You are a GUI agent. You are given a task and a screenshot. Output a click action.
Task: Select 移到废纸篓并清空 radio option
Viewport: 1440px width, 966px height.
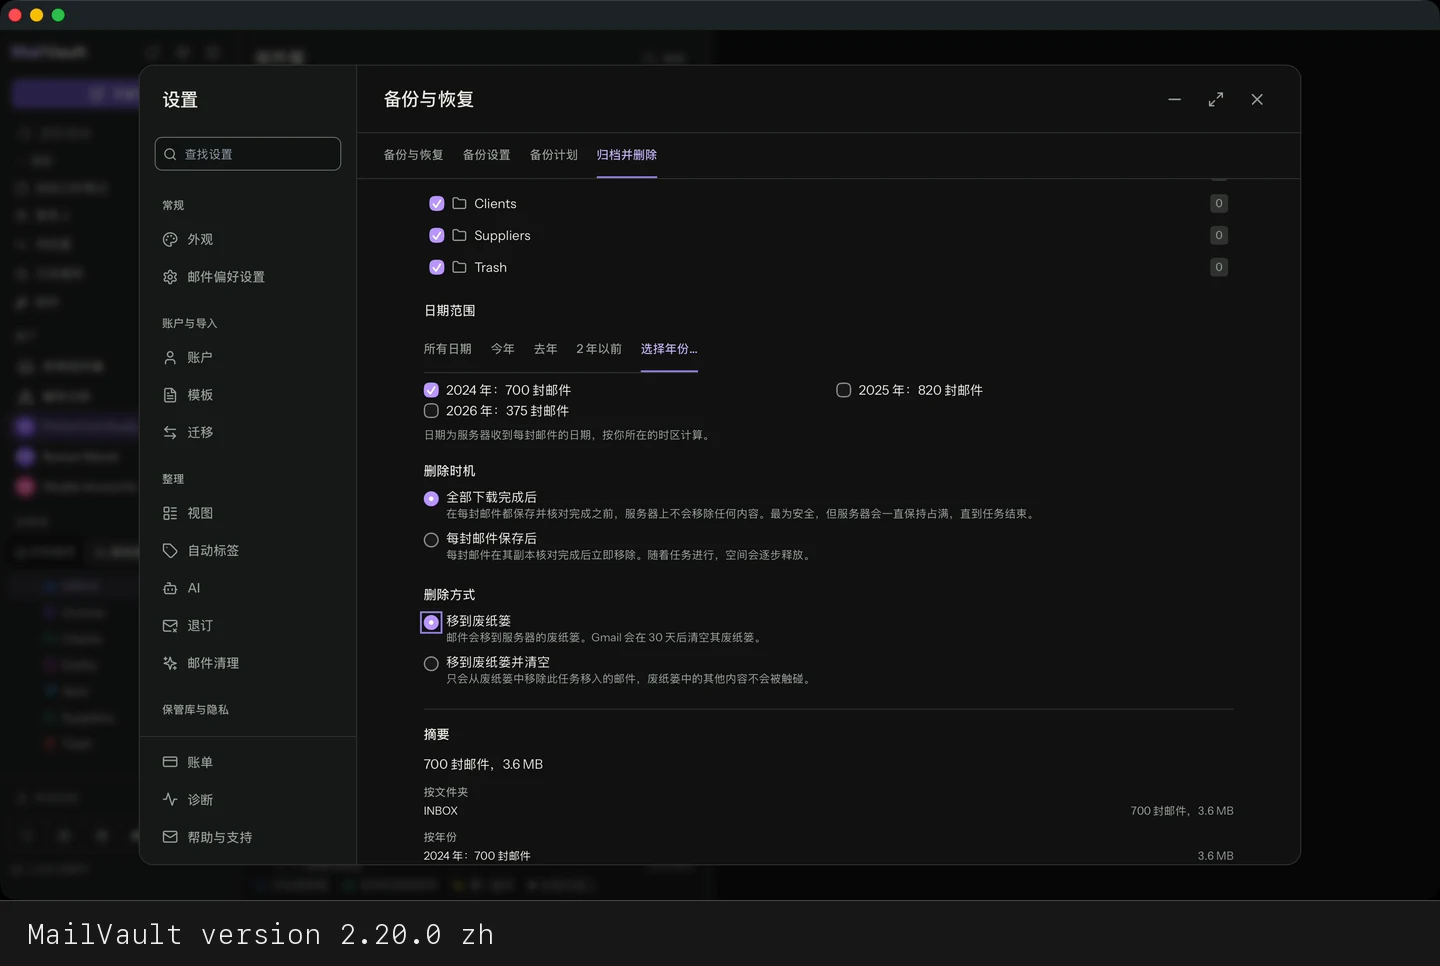[x=431, y=664]
